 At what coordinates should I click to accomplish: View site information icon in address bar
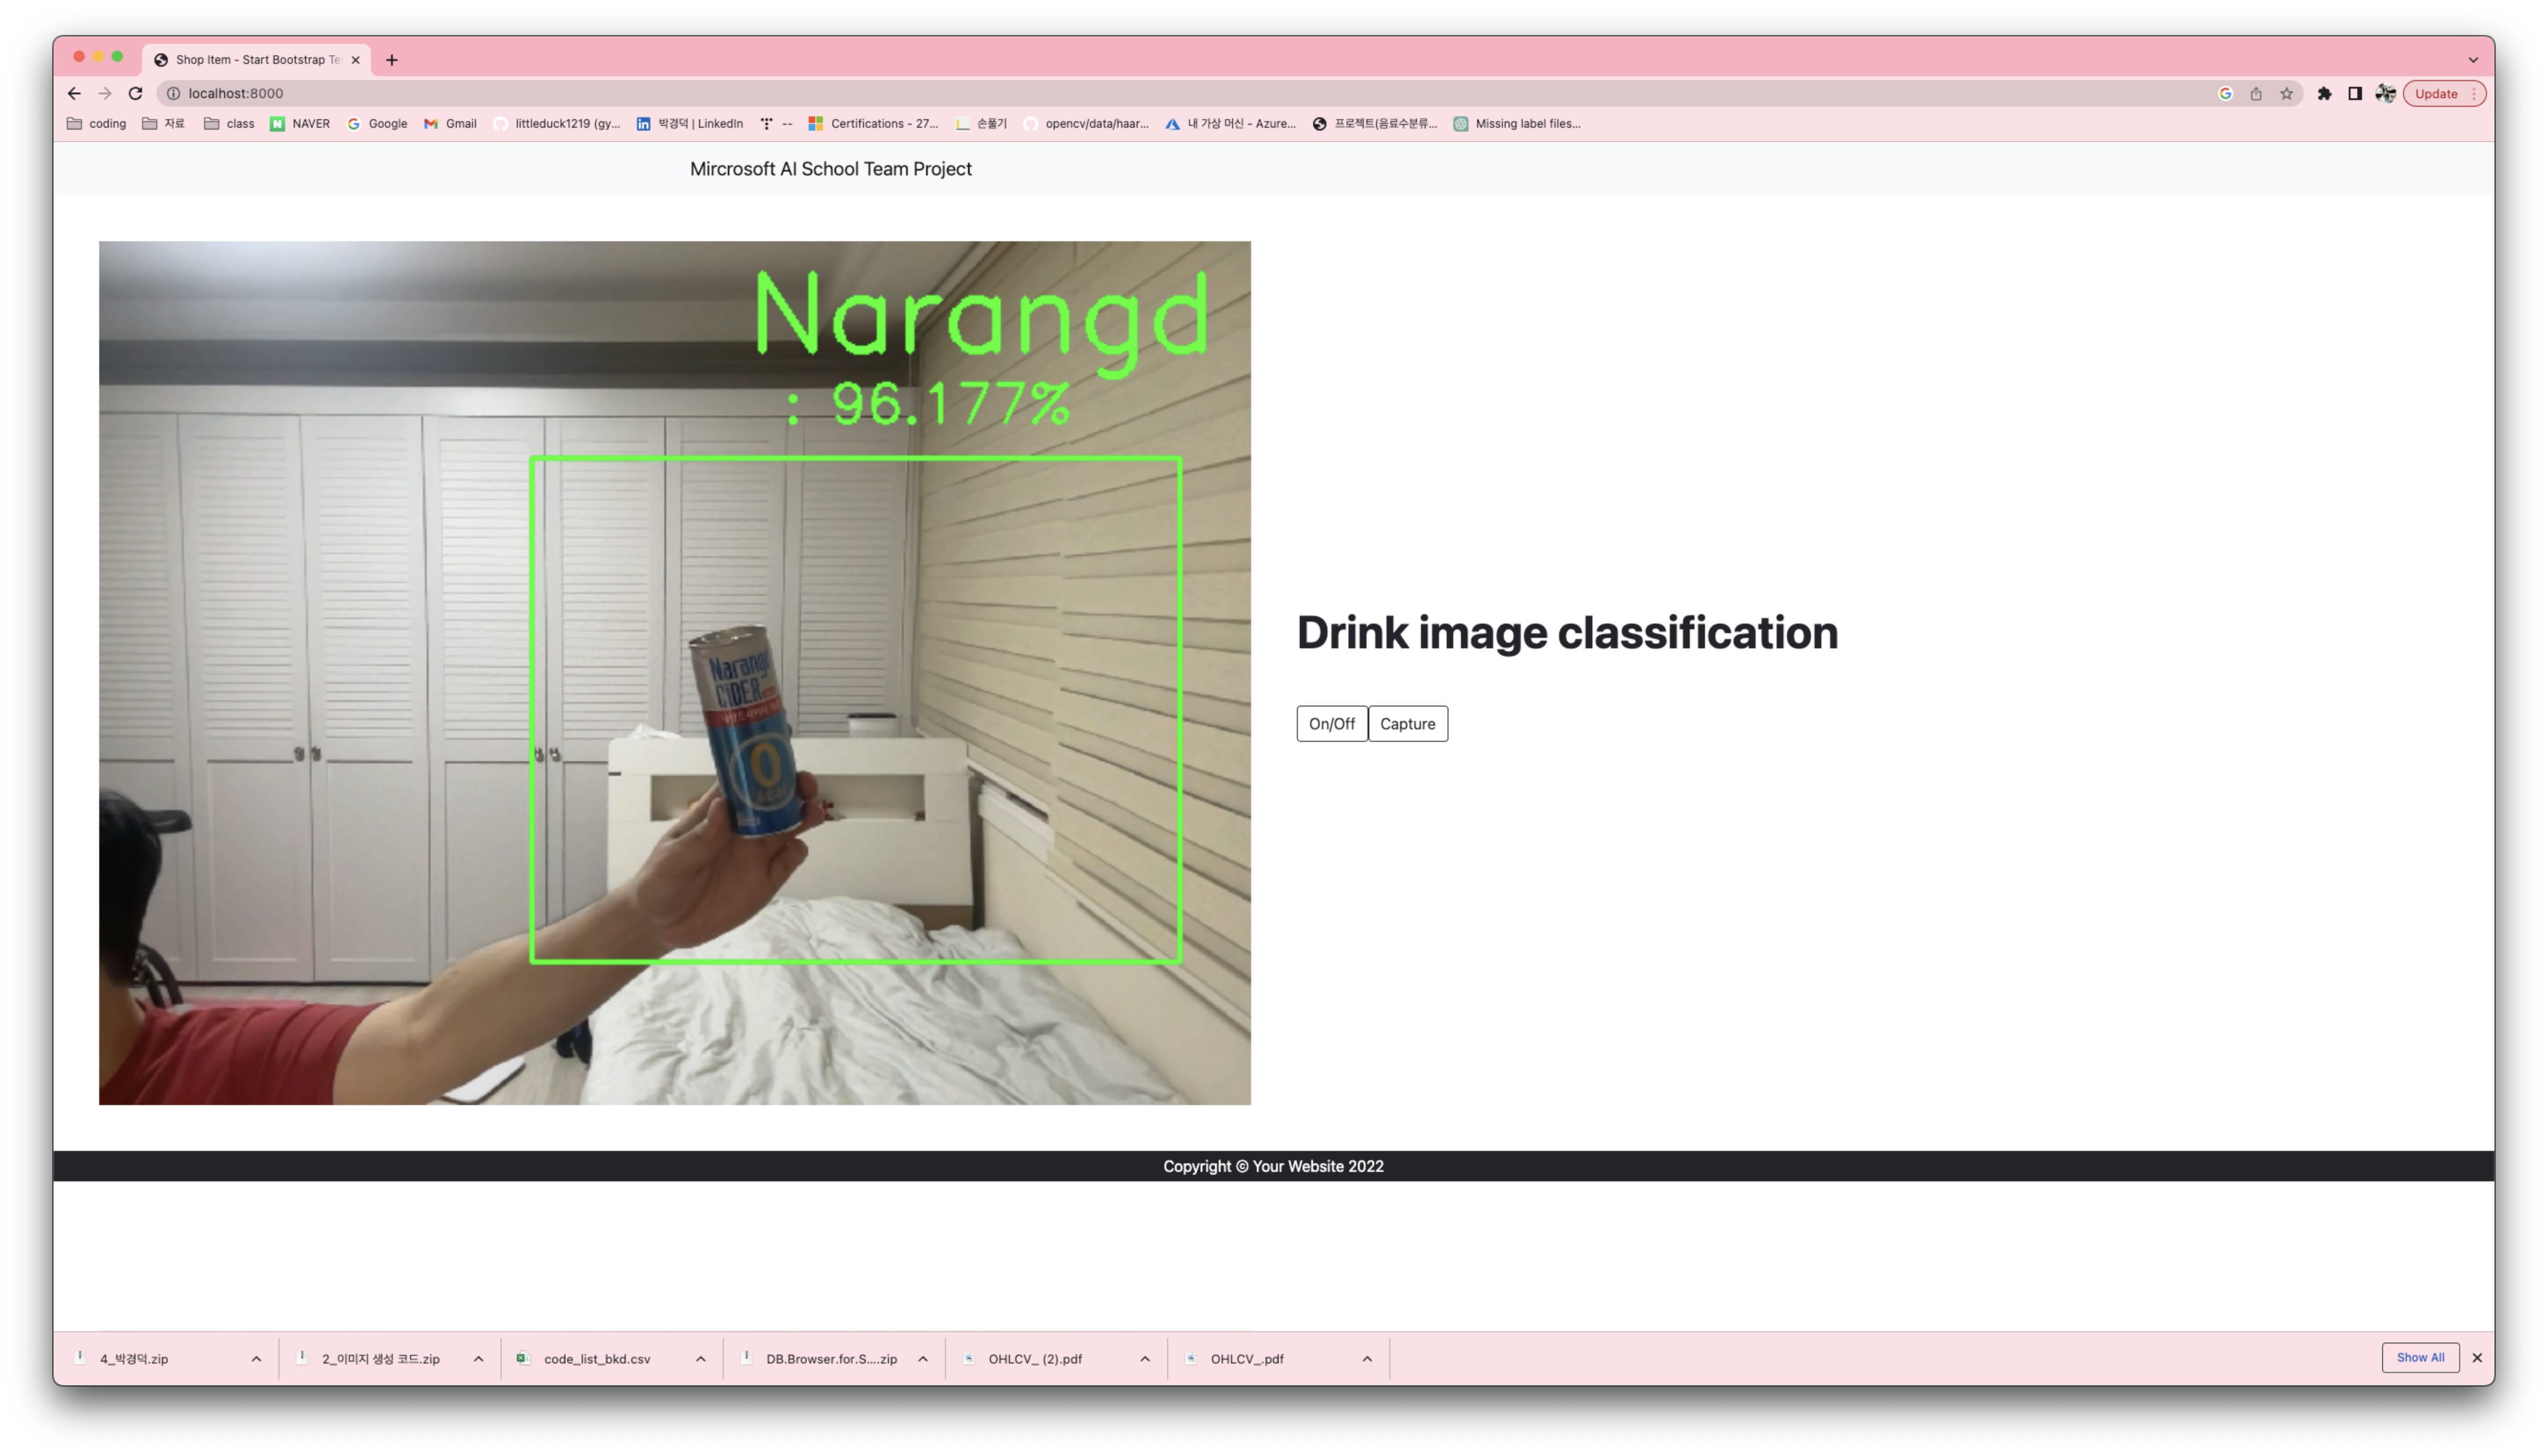pos(173,93)
